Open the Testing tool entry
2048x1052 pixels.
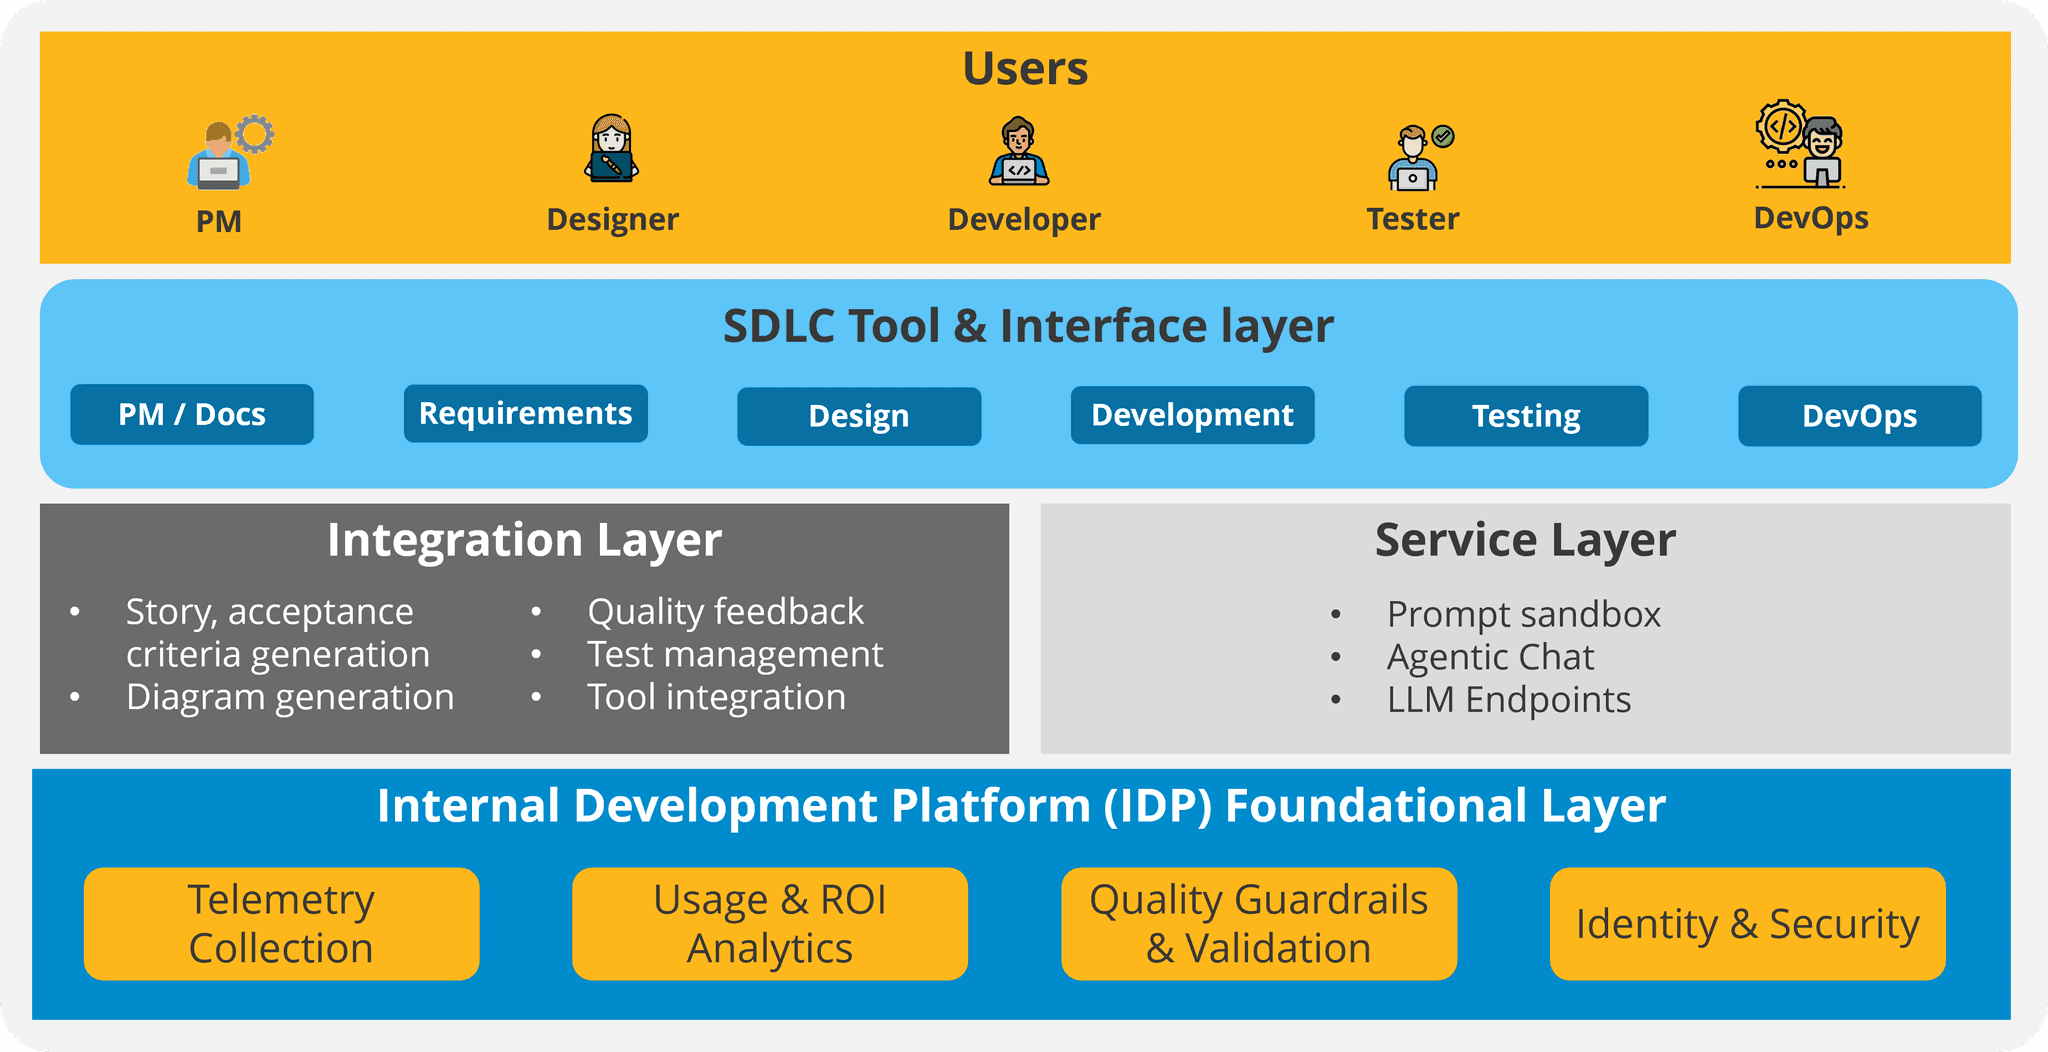1525,416
